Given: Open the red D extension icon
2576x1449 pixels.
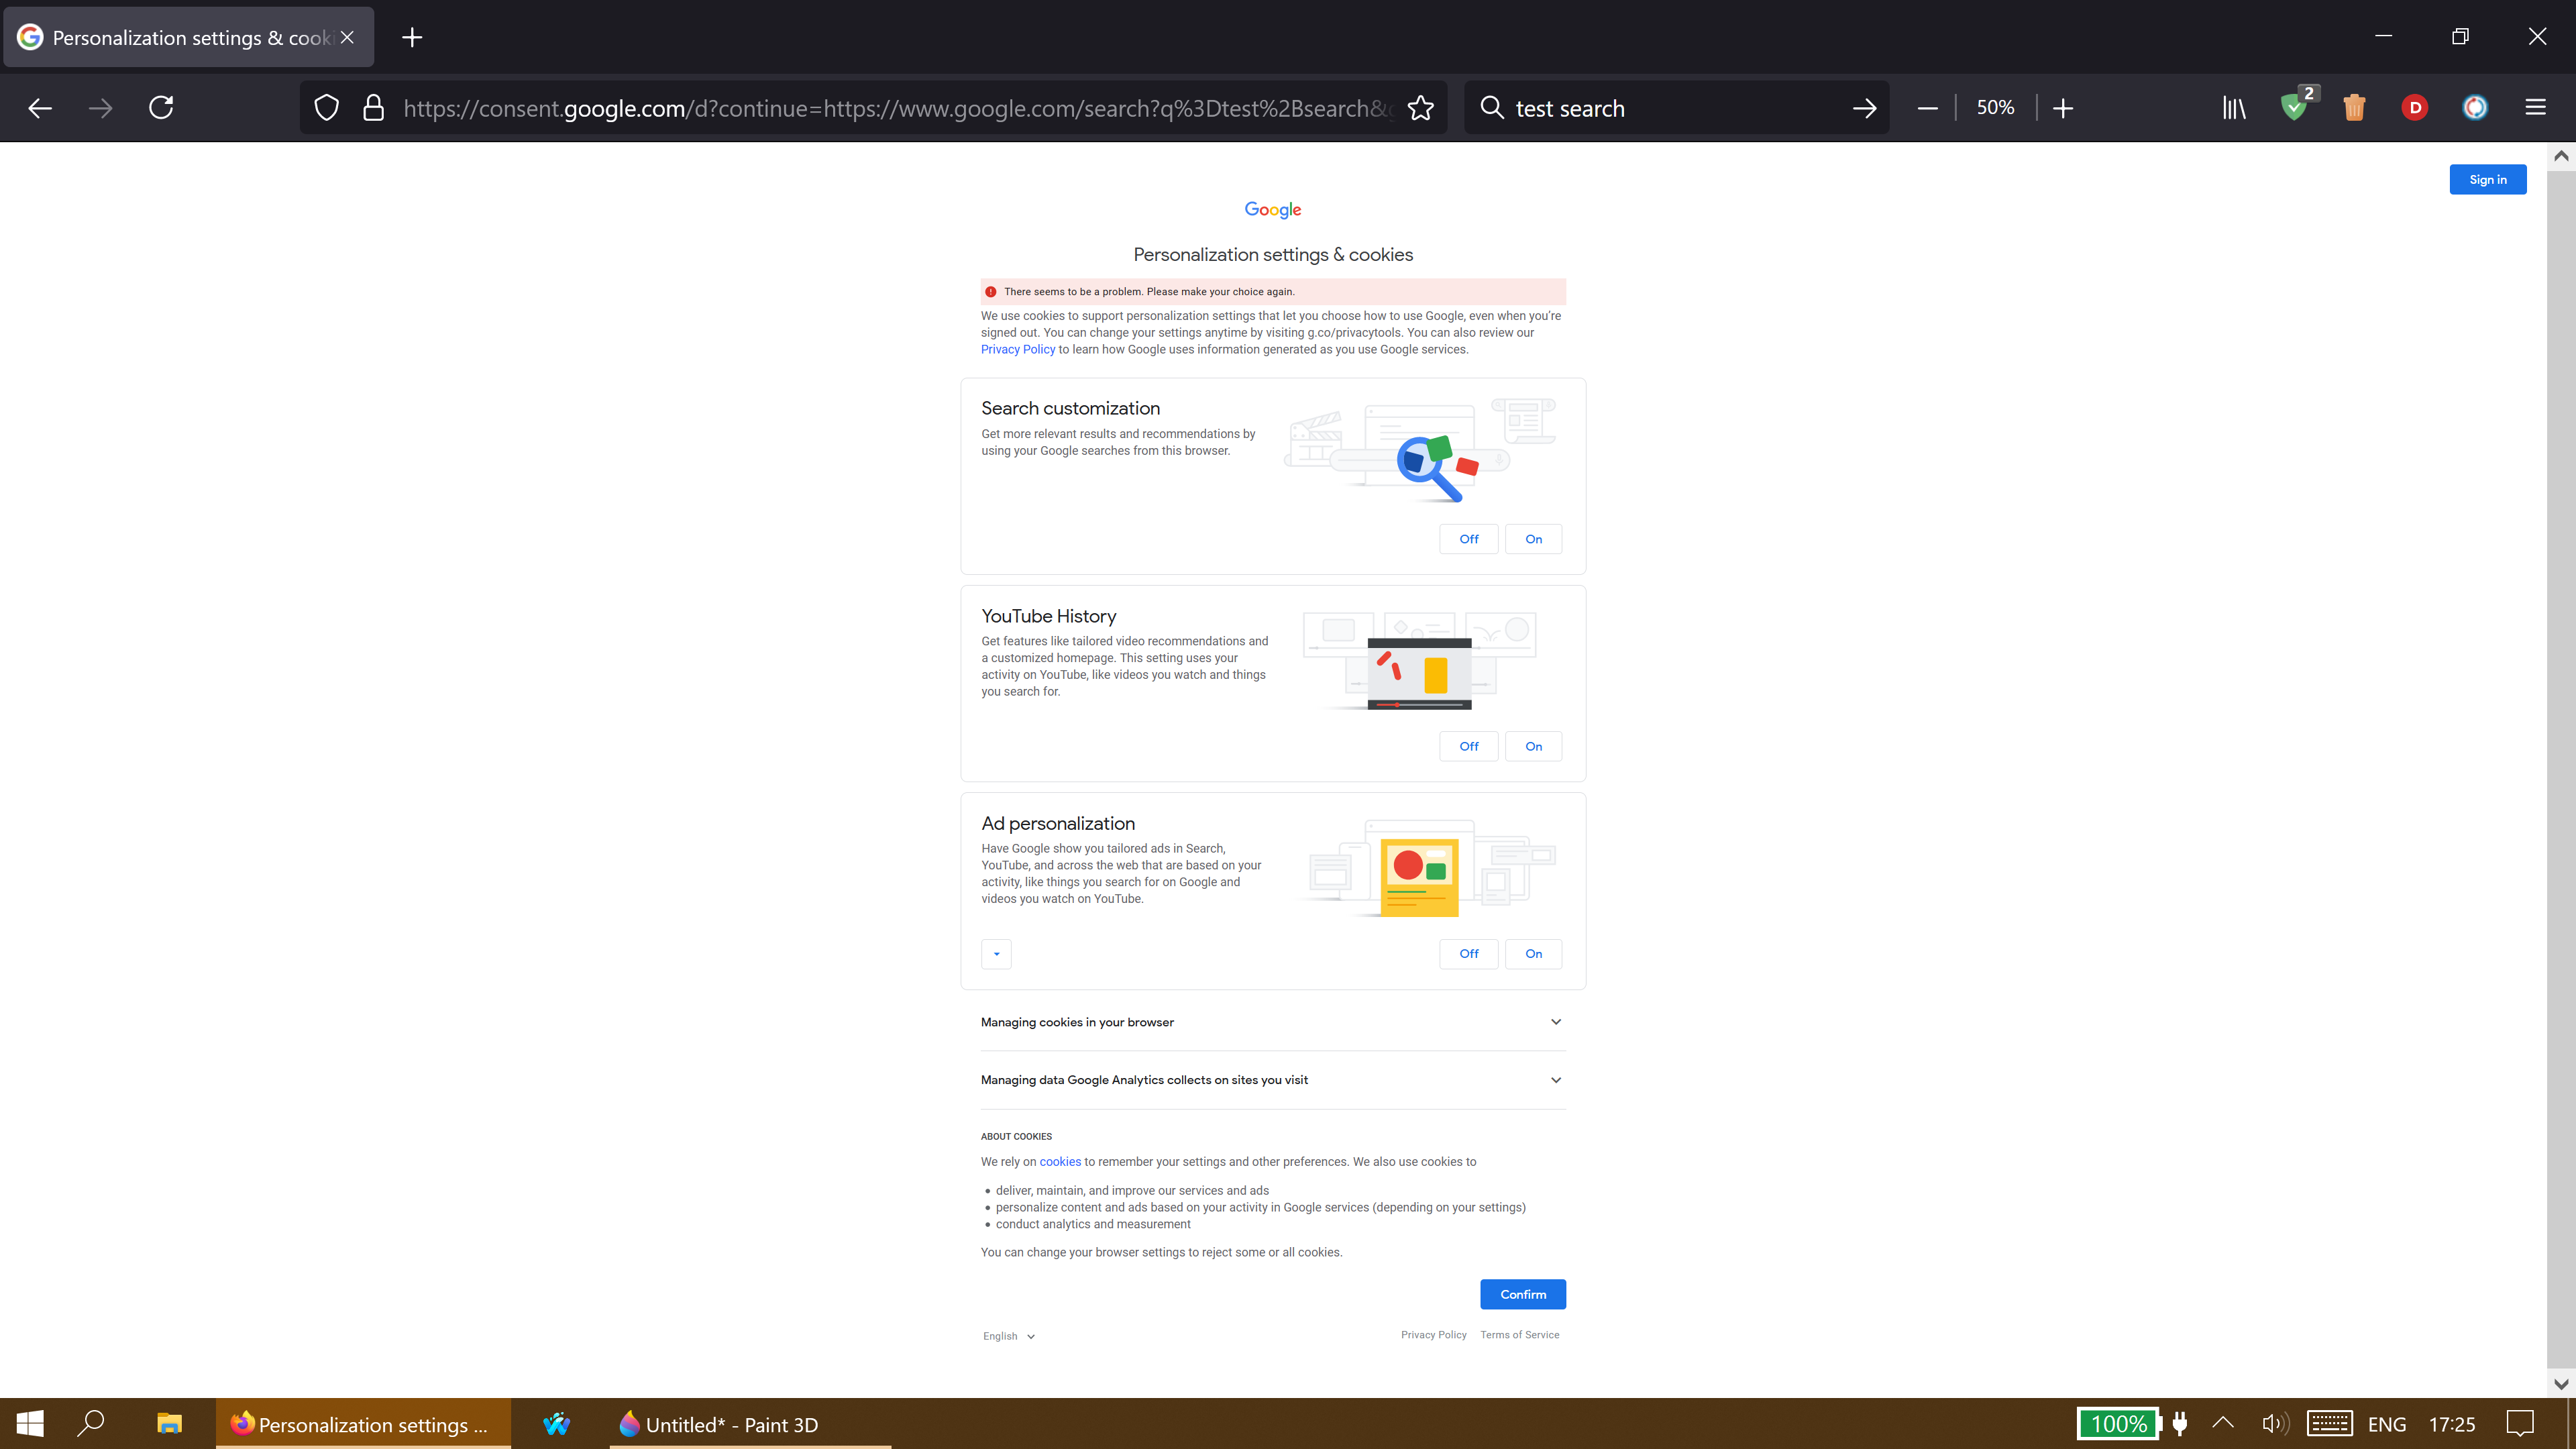Looking at the screenshot, I should pos(2415,108).
